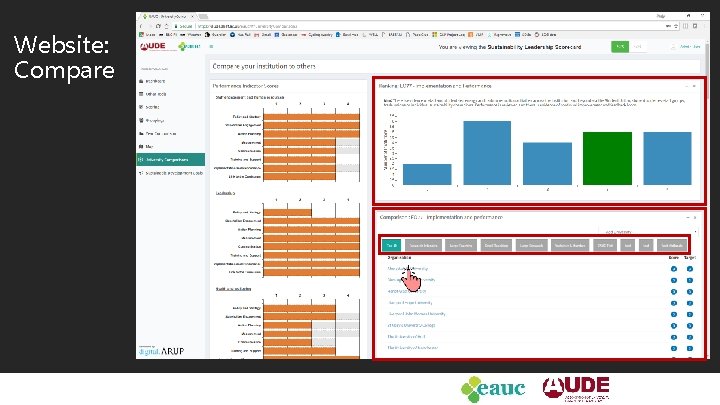720x405 pixels.
Task: Select the white half of scorecard toggle
Action: pos(638,47)
